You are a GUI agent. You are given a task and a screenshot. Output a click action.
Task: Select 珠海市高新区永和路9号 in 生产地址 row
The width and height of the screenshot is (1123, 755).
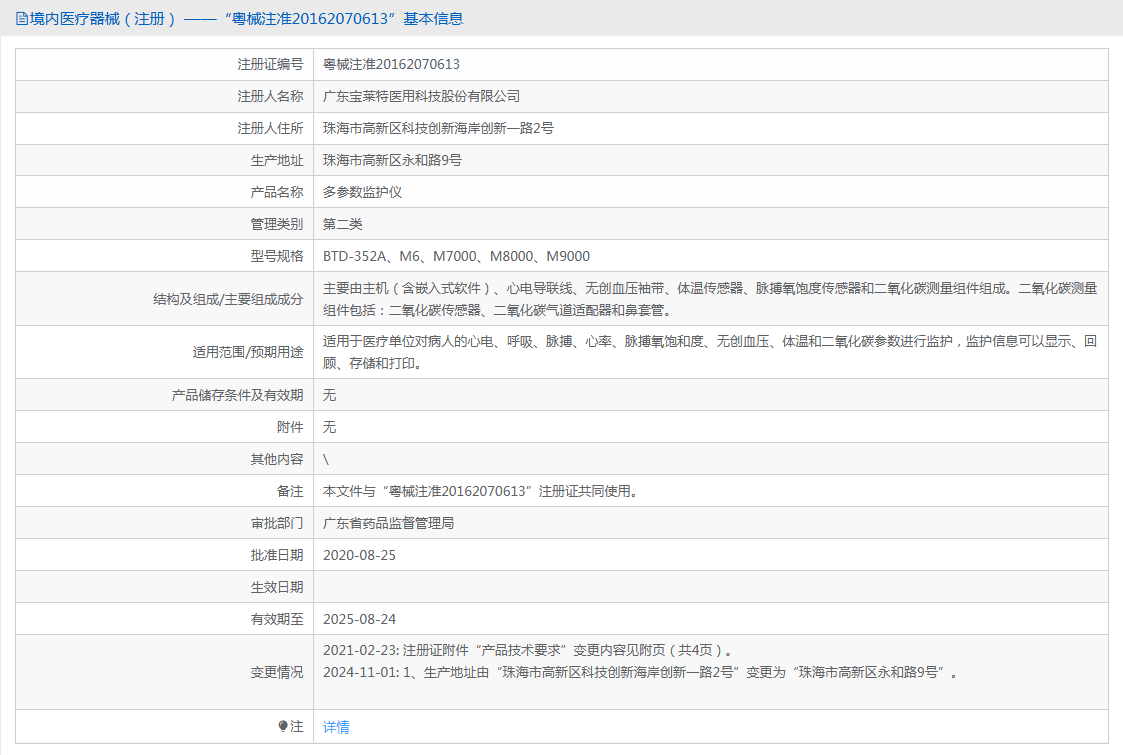tap(392, 160)
